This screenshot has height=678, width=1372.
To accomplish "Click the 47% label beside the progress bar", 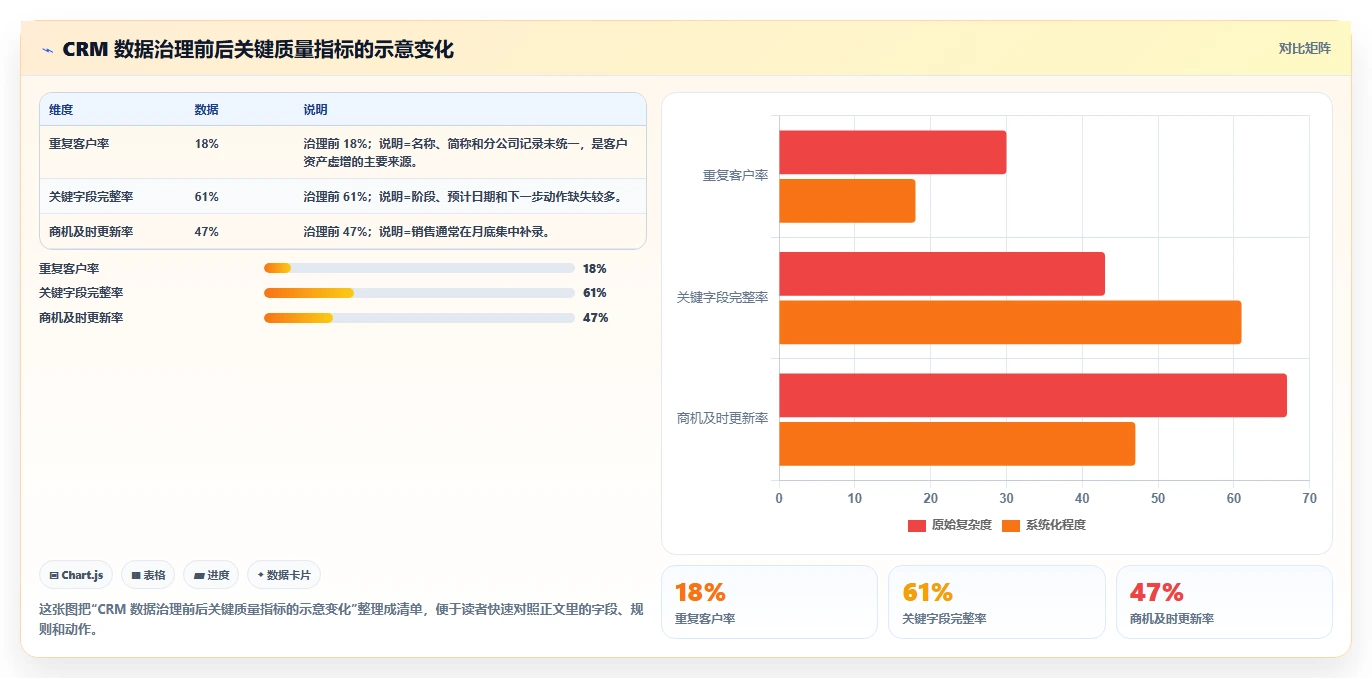I will (595, 318).
